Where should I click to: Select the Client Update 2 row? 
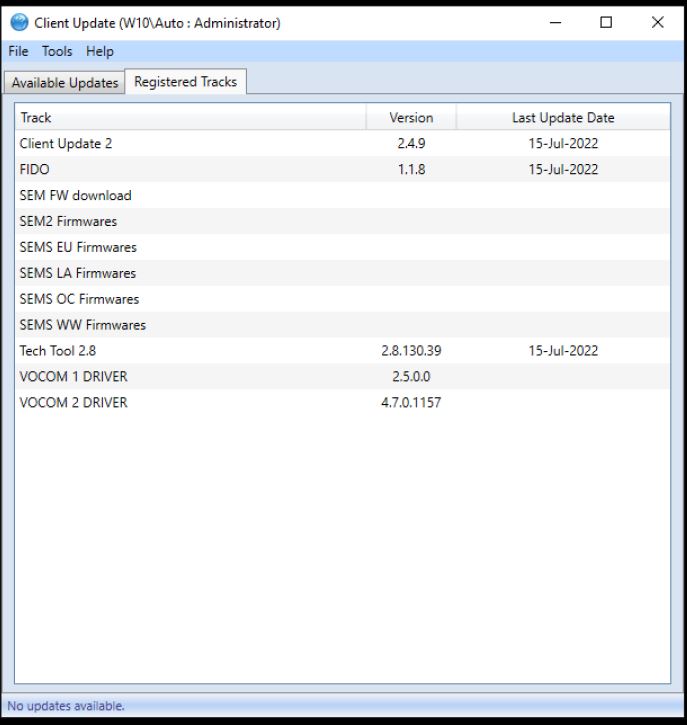tap(342, 143)
